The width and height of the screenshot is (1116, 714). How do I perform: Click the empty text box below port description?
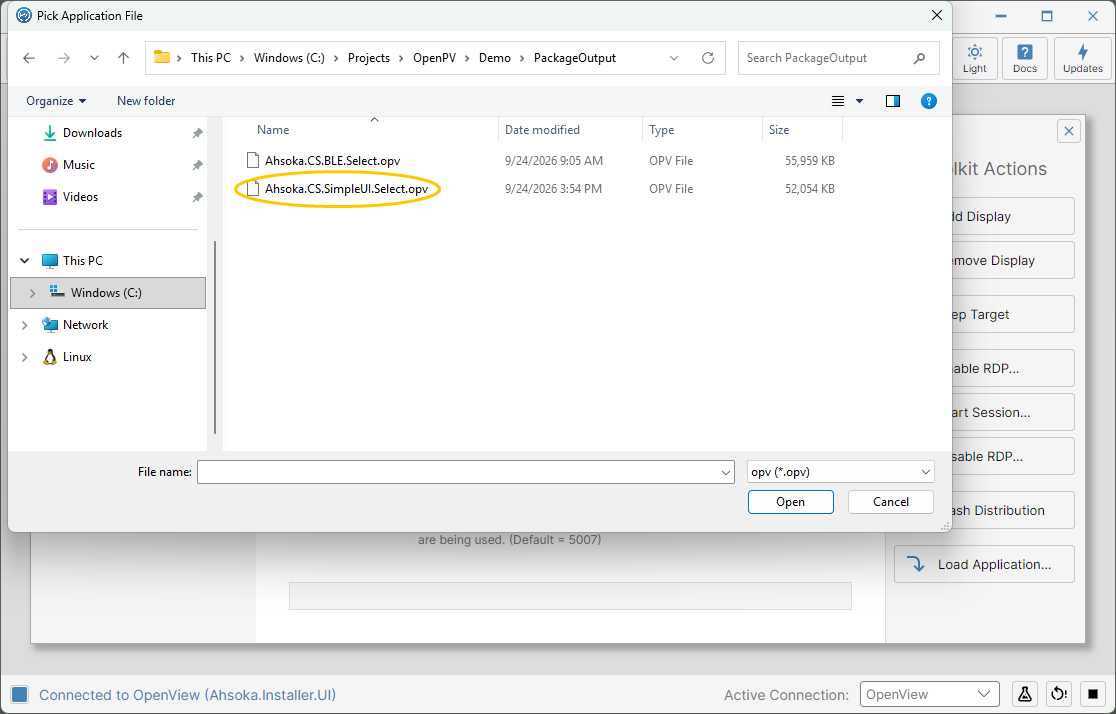(570, 596)
